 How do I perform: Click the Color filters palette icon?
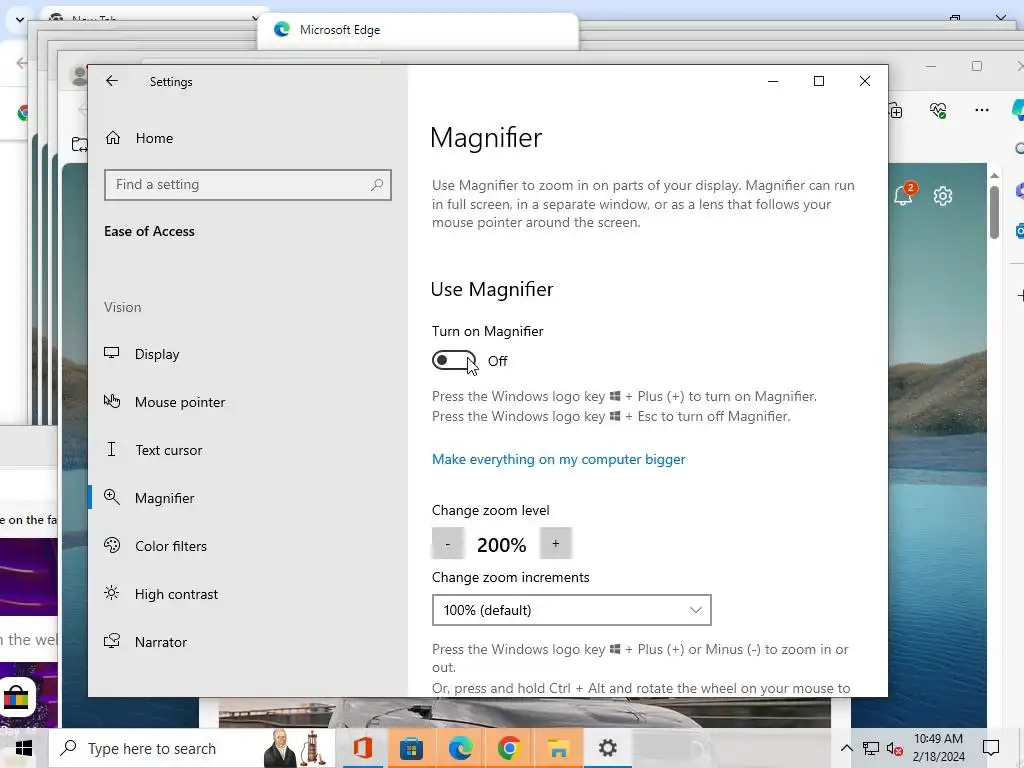[112, 545]
